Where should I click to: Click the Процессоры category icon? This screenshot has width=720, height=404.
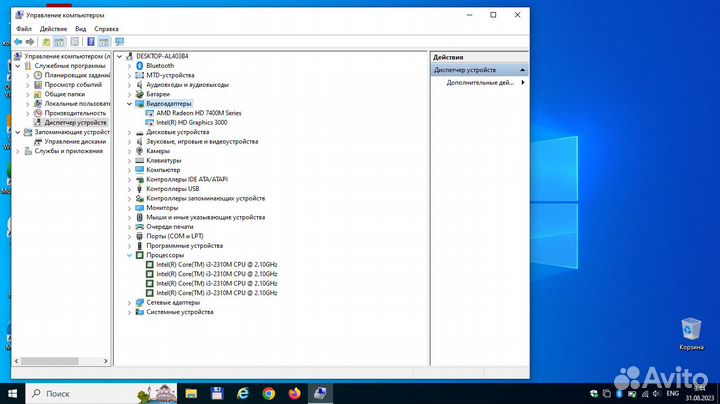point(140,255)
